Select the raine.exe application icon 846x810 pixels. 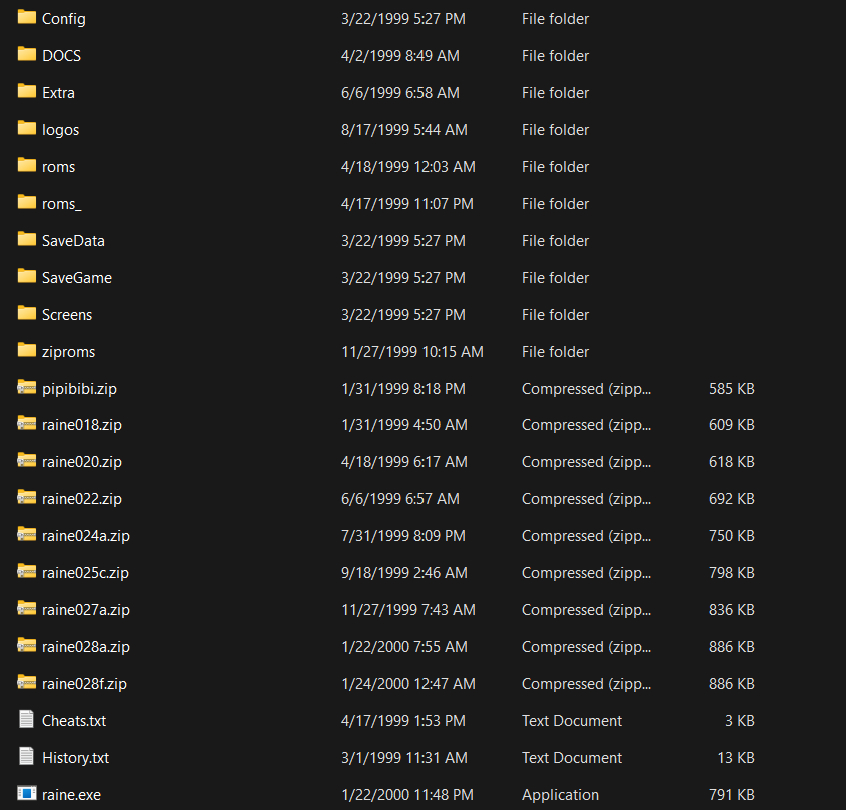pyautogui.click(x=27, y=795)
